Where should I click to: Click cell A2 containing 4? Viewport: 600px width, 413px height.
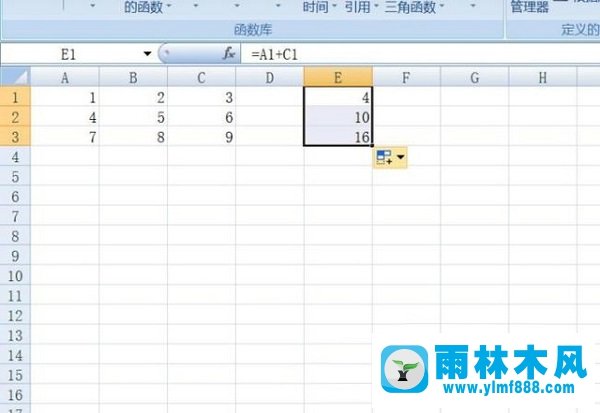point(65,117)
